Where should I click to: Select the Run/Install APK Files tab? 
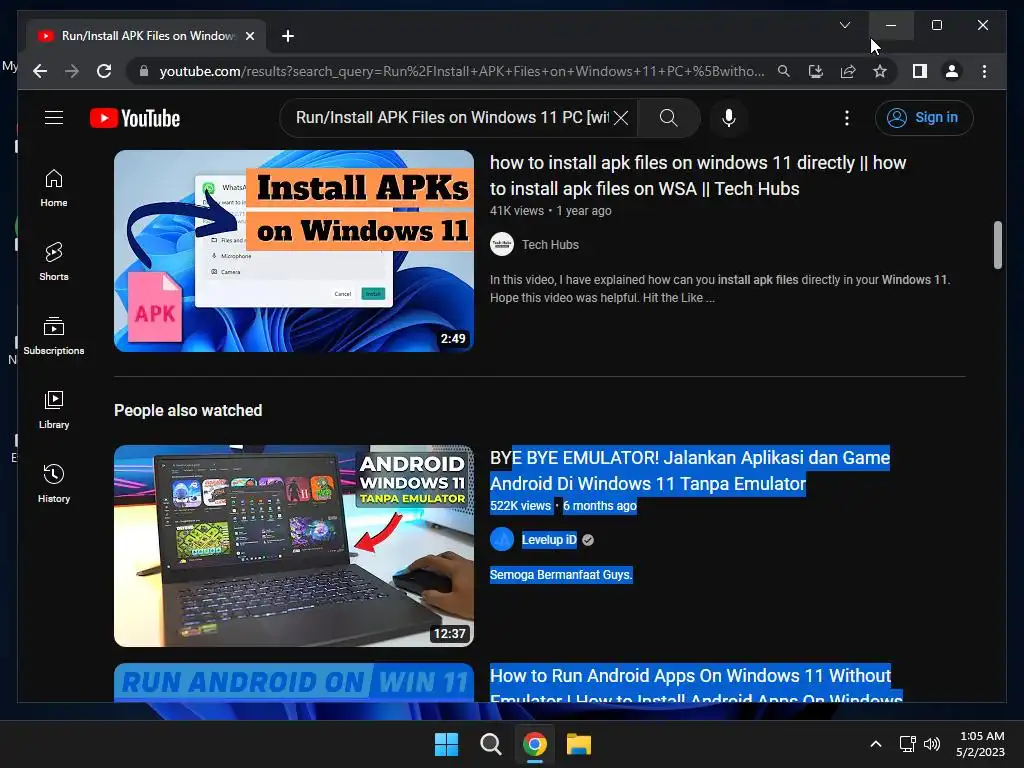coord(146,36)
